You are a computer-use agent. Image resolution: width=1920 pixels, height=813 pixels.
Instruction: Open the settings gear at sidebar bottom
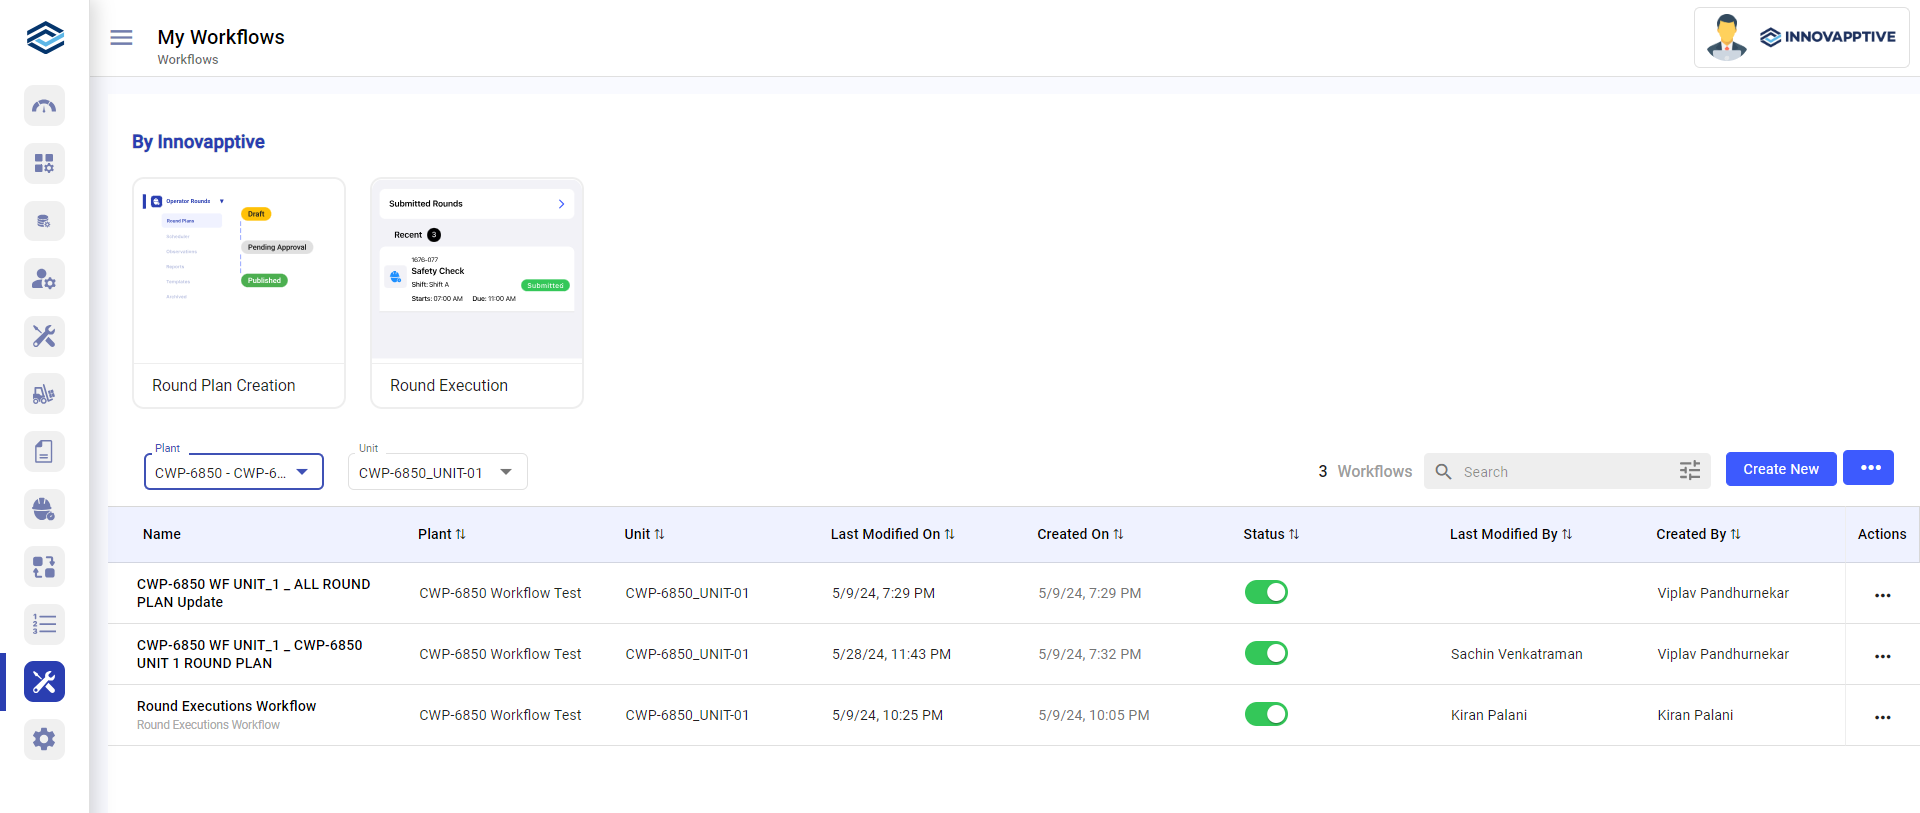coord(44,740)
